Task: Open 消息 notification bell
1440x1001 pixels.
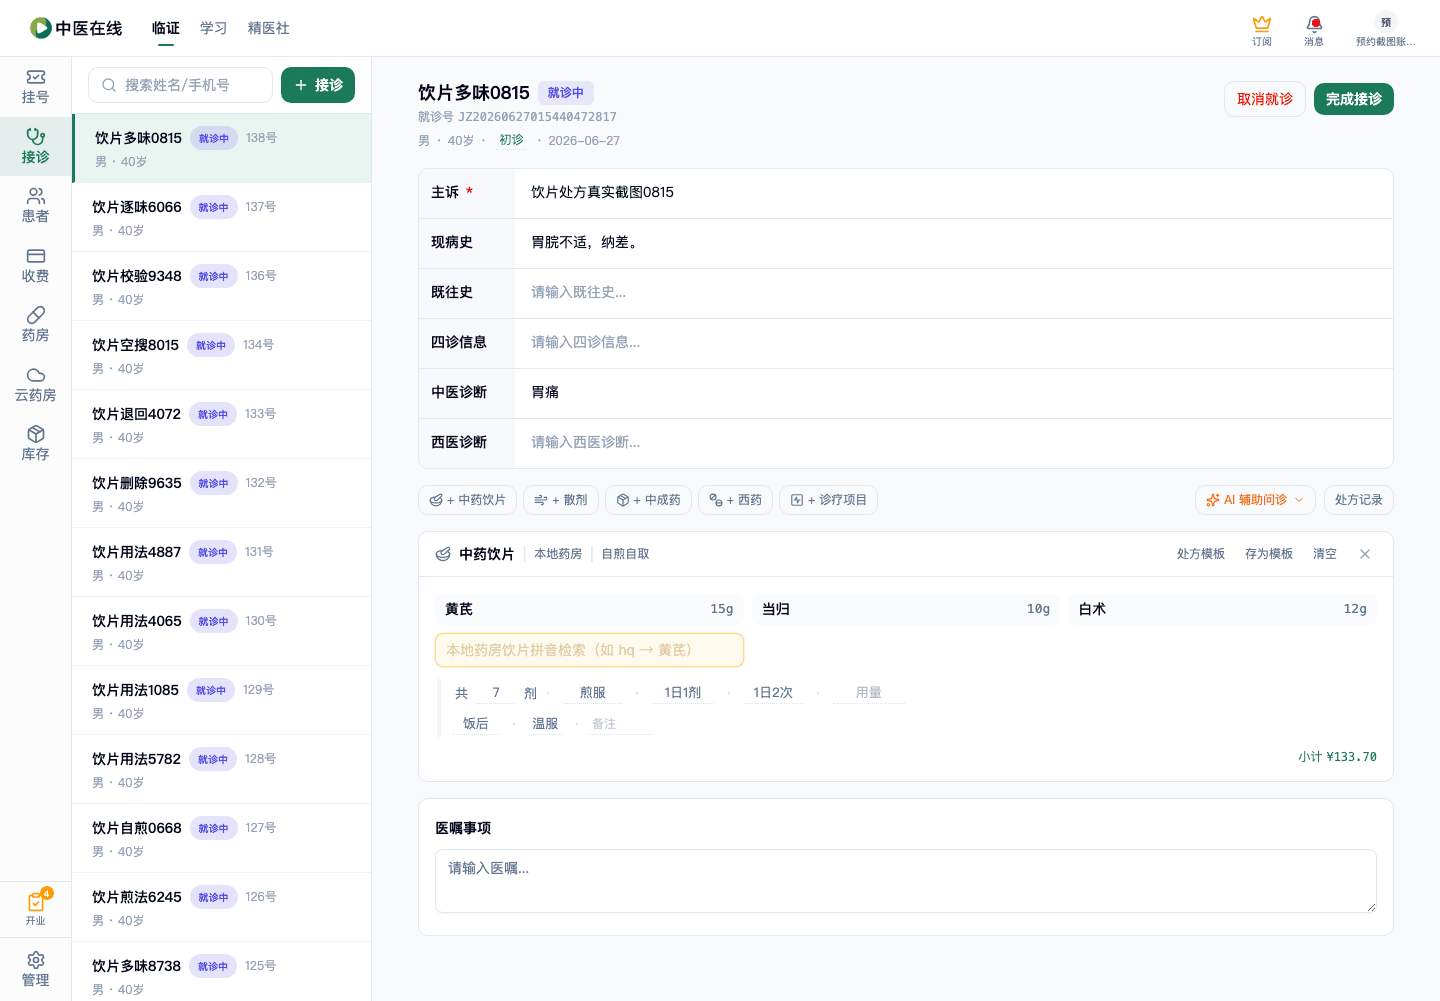Action: [1314, 30]
